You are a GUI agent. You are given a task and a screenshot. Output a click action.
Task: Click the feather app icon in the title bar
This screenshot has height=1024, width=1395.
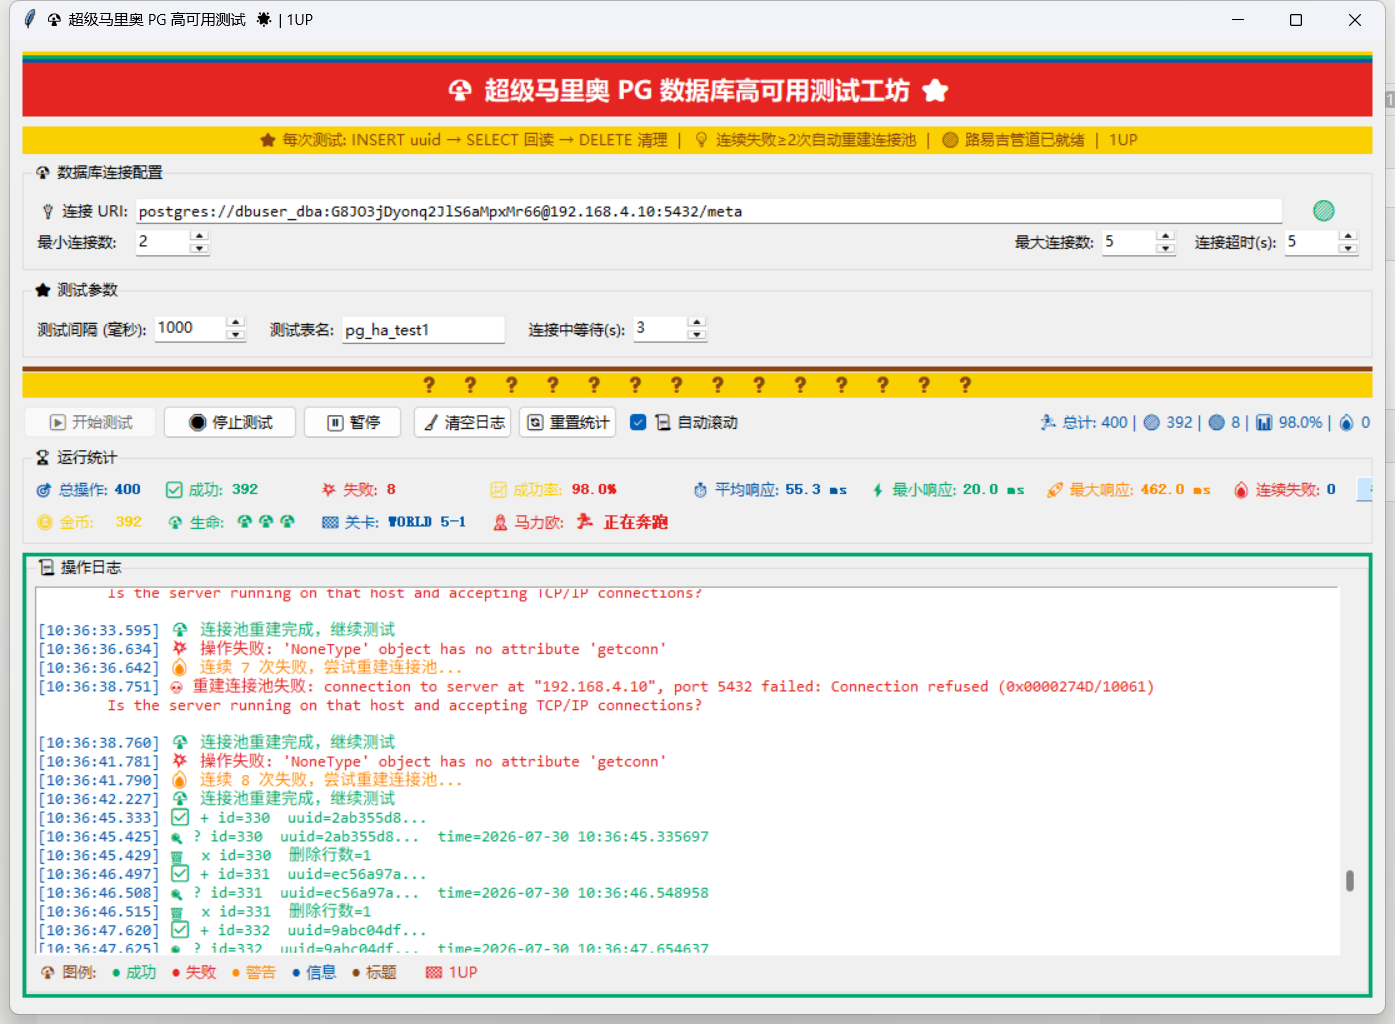(30, 19)
